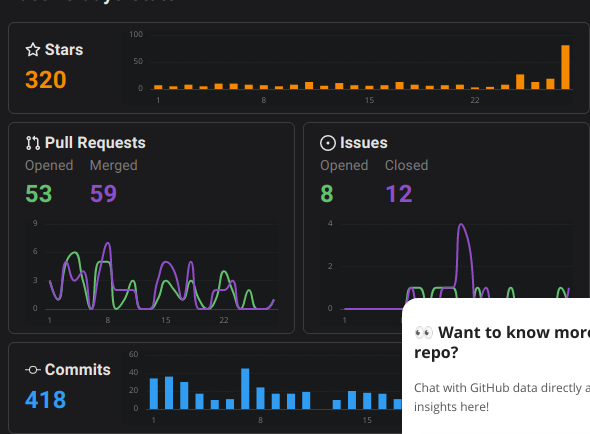Image resolution: width=590 pixels, height=434 pixels.
Task: Select the Commits heading
Action: 78,370
